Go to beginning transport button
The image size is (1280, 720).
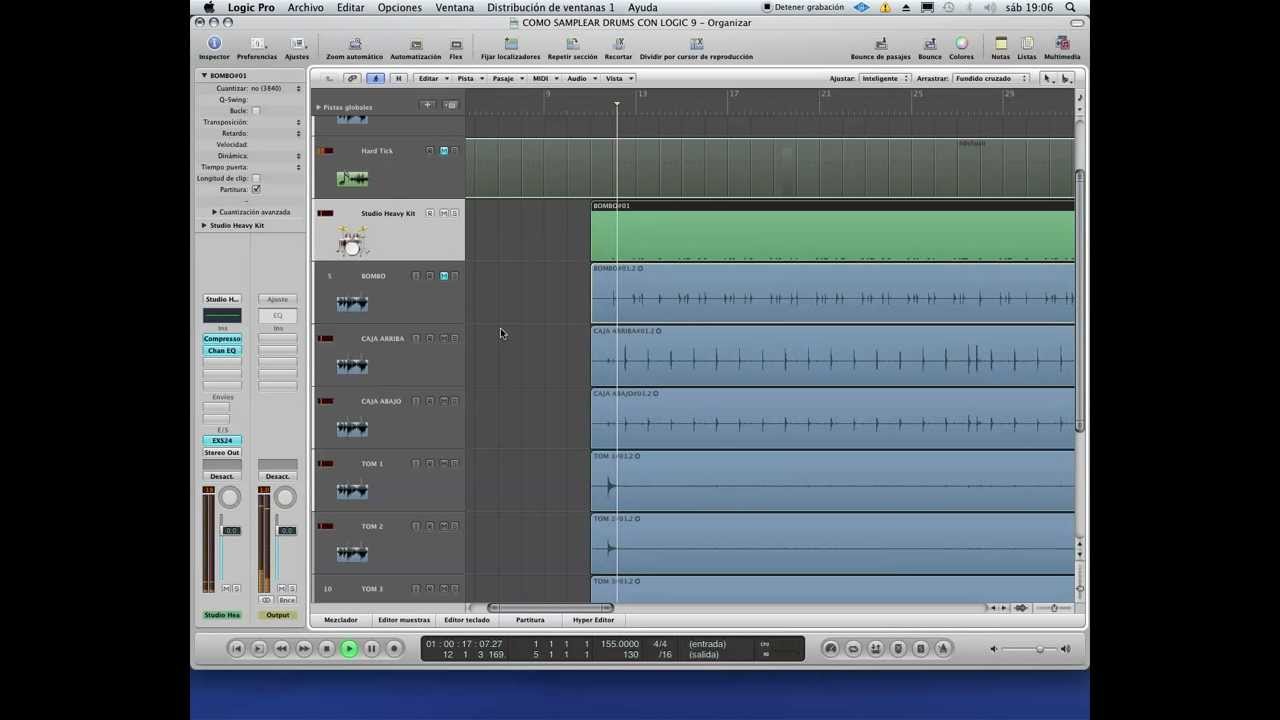pyautogui.click(x=237, y=649)
